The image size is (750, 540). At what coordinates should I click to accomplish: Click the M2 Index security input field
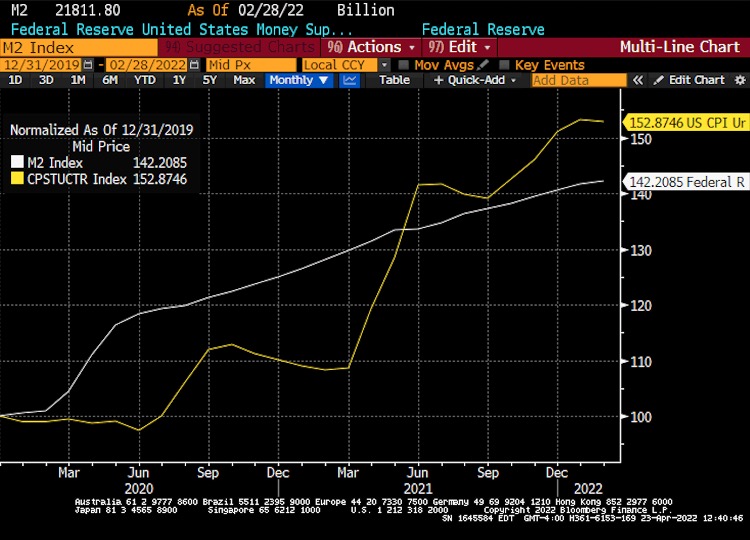click(79, 48)
